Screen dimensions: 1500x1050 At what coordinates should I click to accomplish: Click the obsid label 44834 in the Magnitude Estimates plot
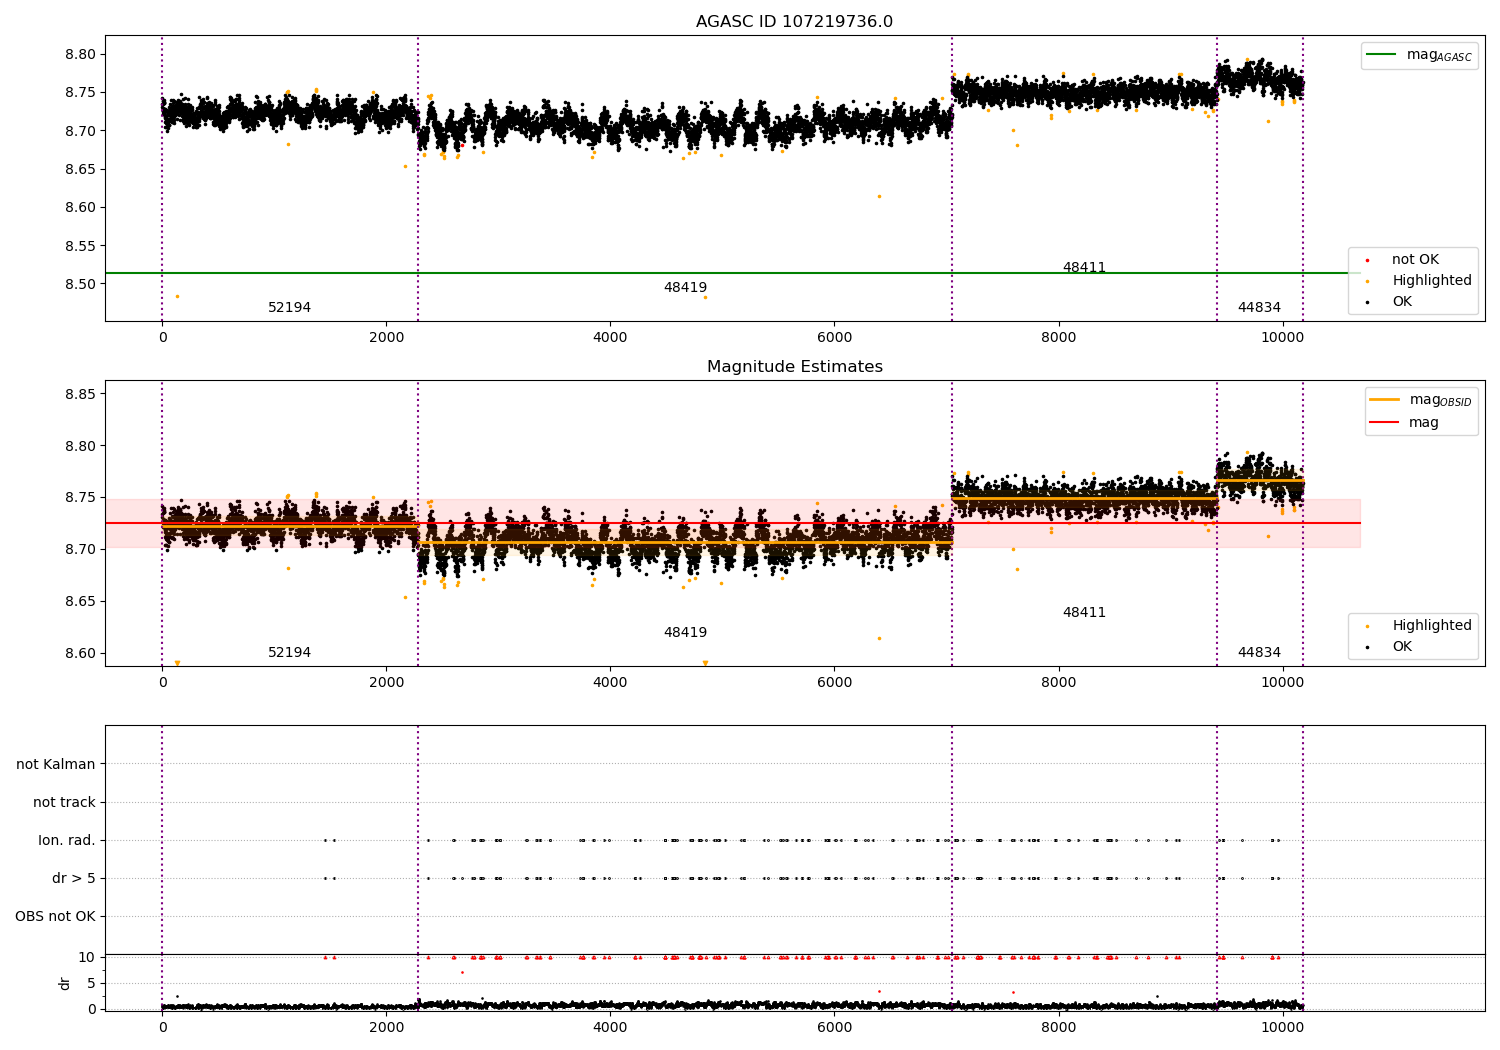pos(1259,653)
